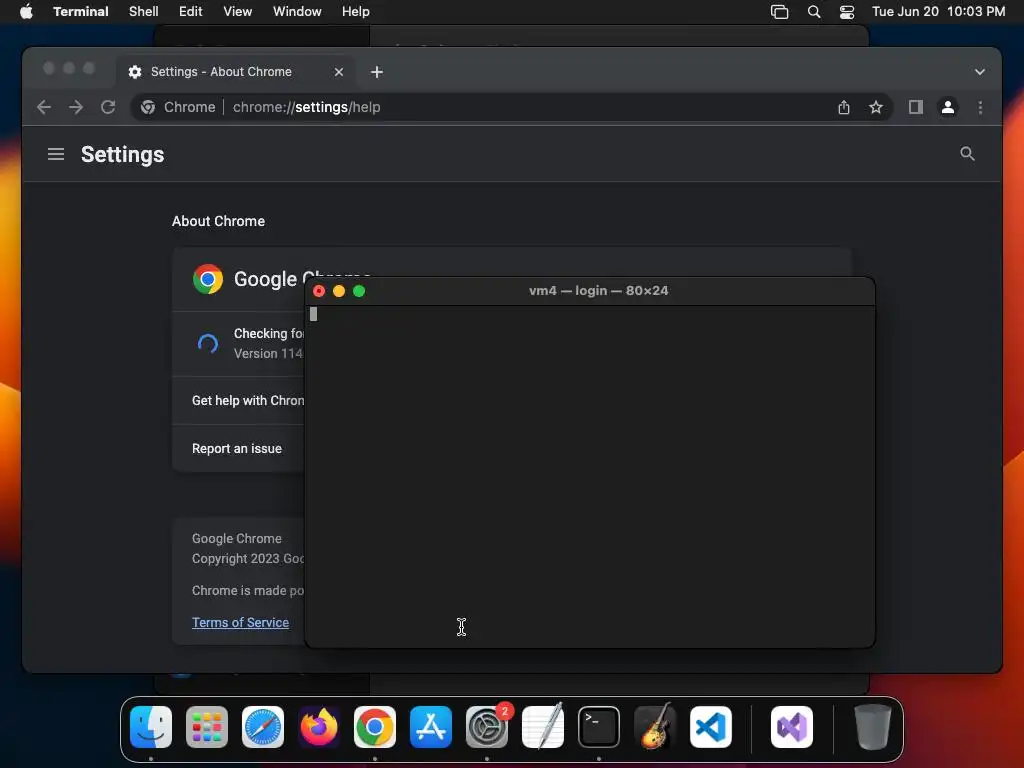Open Finder from the Dock
This screenshot has width=1024, height=768.
151,727
